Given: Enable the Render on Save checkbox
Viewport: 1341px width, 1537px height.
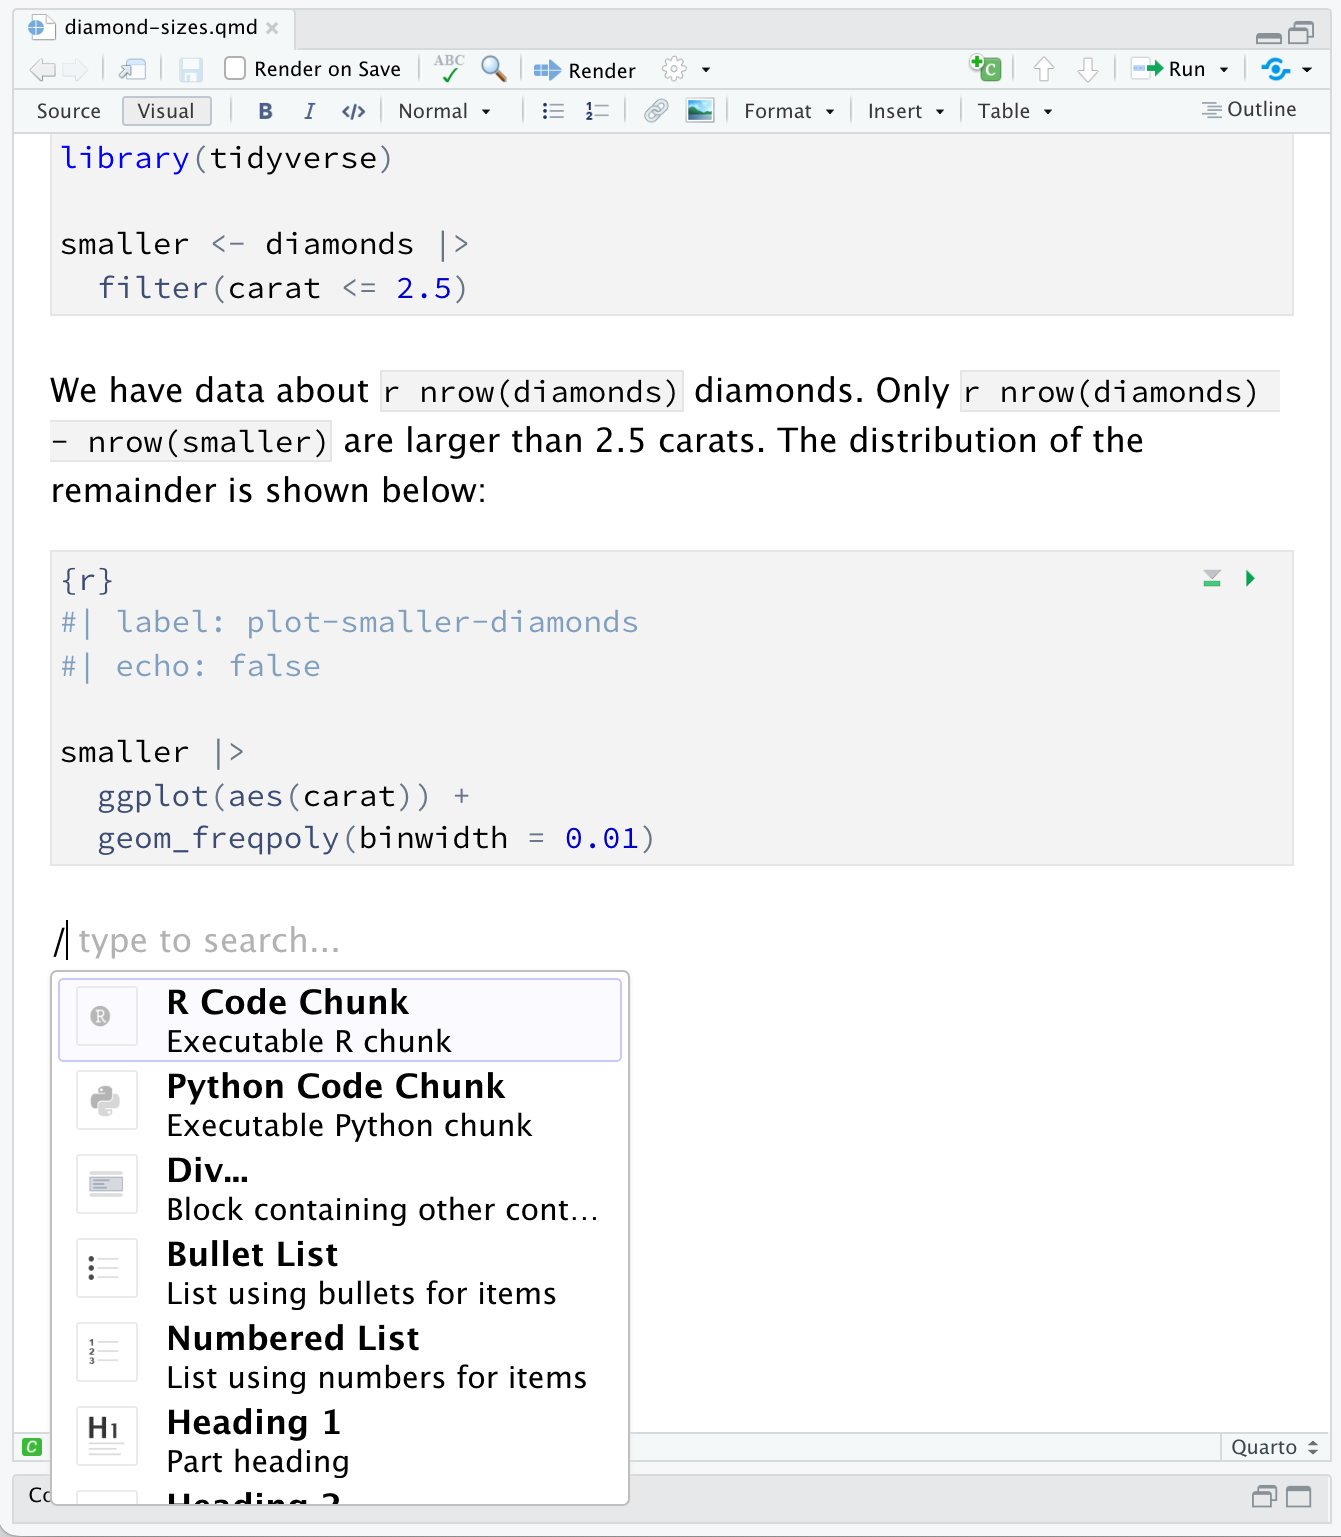Looking at the screenshot, I should tap(235, 68).
